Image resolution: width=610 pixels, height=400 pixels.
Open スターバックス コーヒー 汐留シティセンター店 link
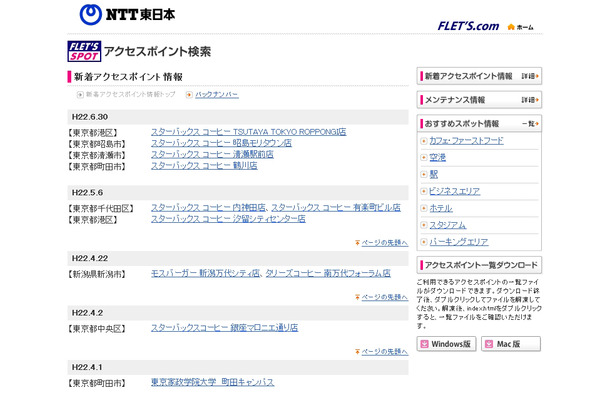click(228, 219)
